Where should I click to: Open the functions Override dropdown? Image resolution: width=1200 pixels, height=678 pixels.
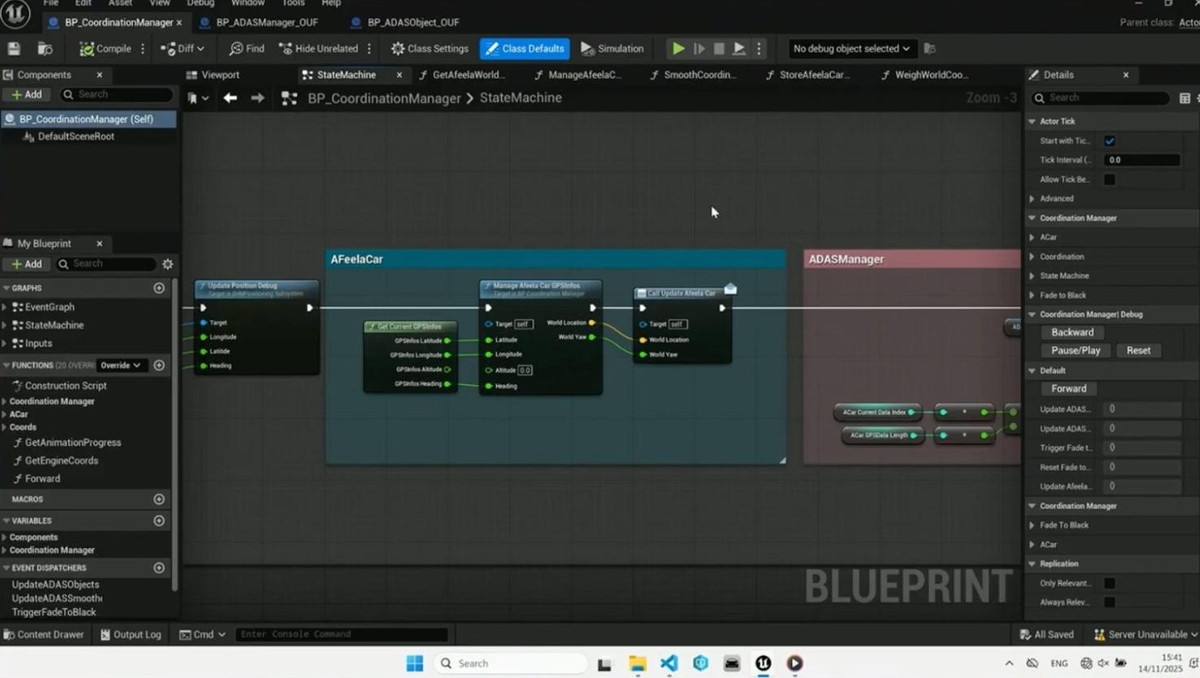tap(121, 366)
